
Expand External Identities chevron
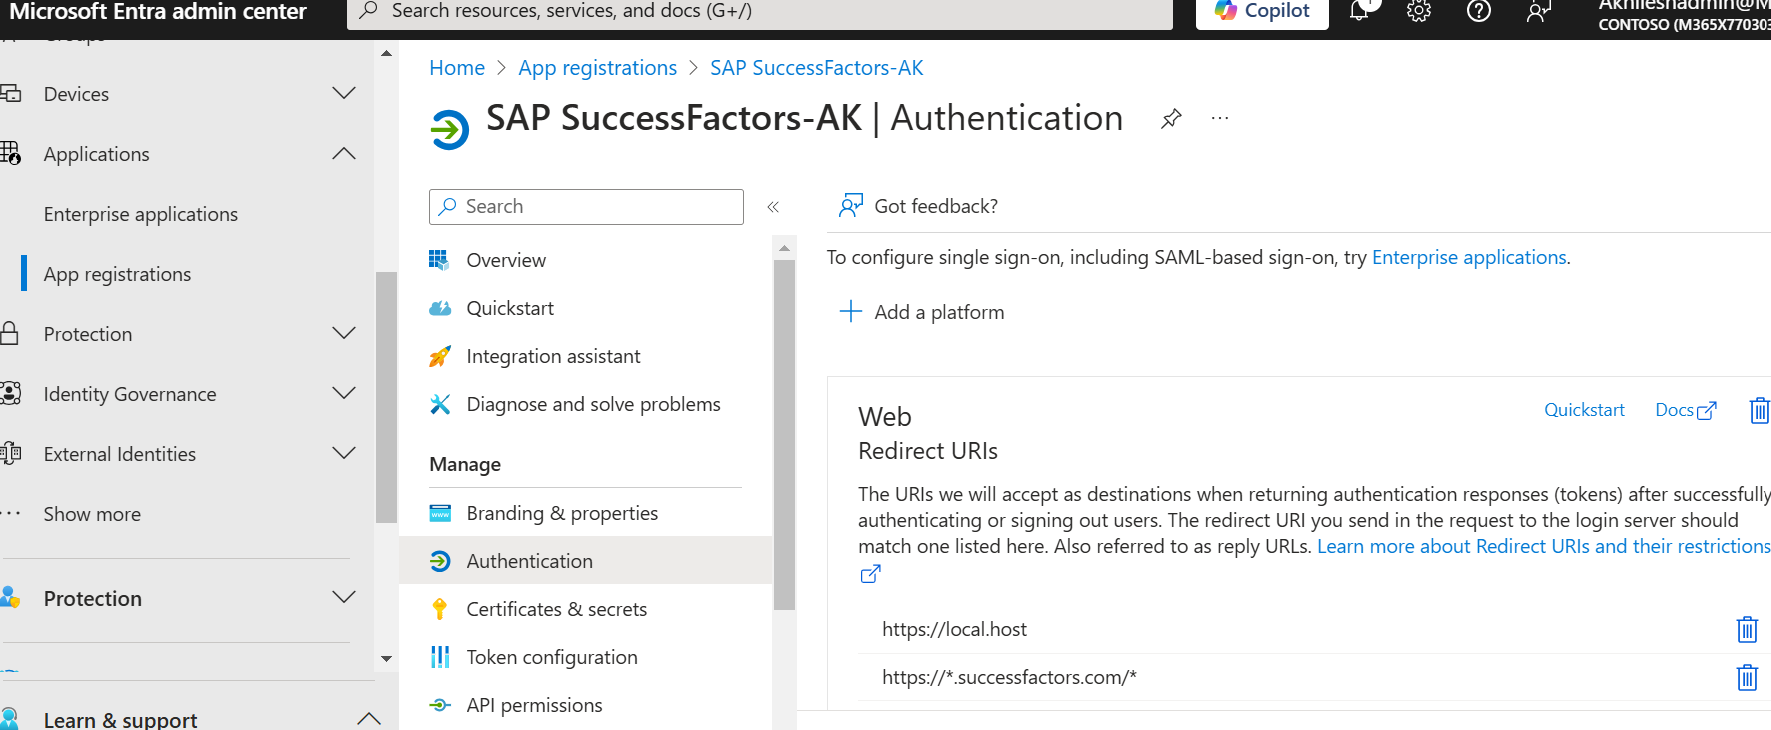(344, 454)
